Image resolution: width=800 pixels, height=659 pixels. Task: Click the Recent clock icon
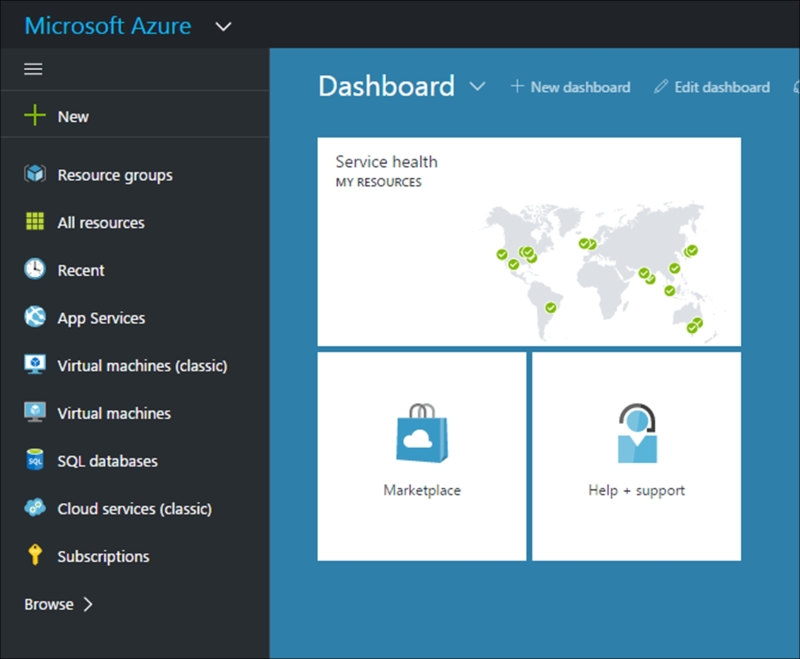(35, 269)
